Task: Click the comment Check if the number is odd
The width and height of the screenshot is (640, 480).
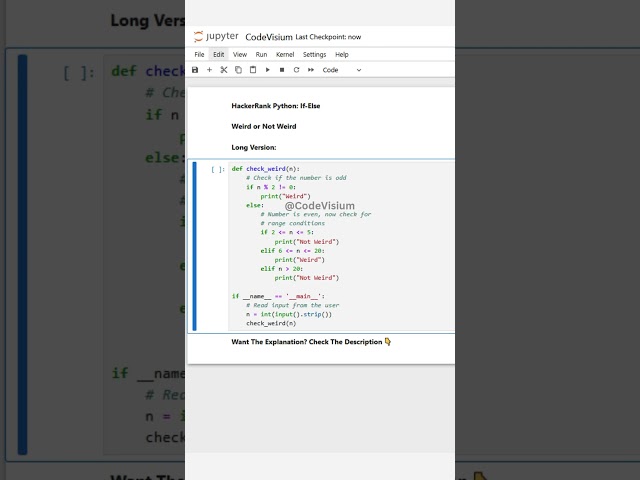Action: pyautogui.click(x=296, y=178)
